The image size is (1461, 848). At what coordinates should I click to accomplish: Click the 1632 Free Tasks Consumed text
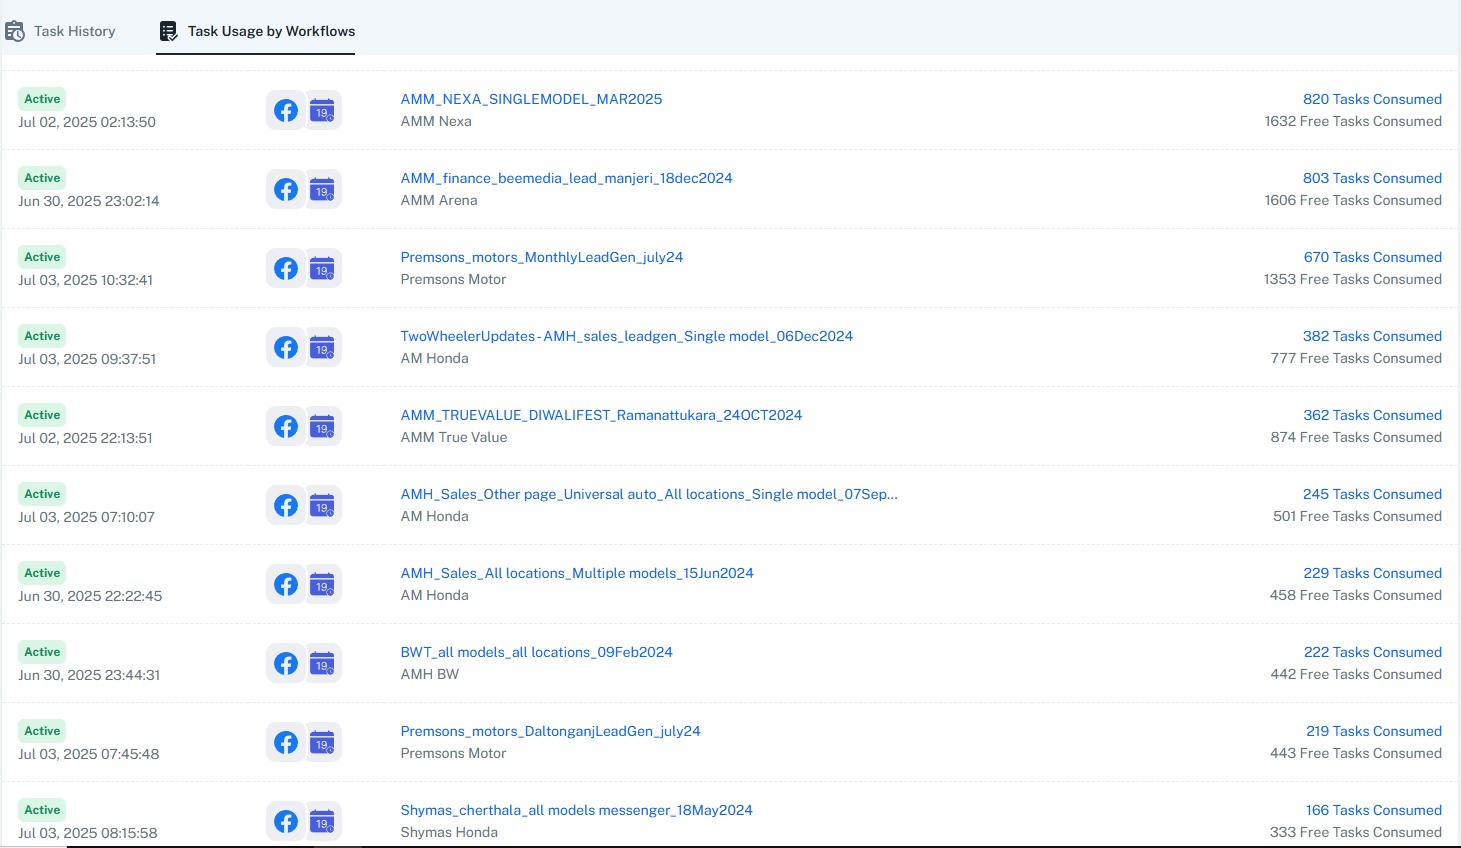tap(1353, 121)
